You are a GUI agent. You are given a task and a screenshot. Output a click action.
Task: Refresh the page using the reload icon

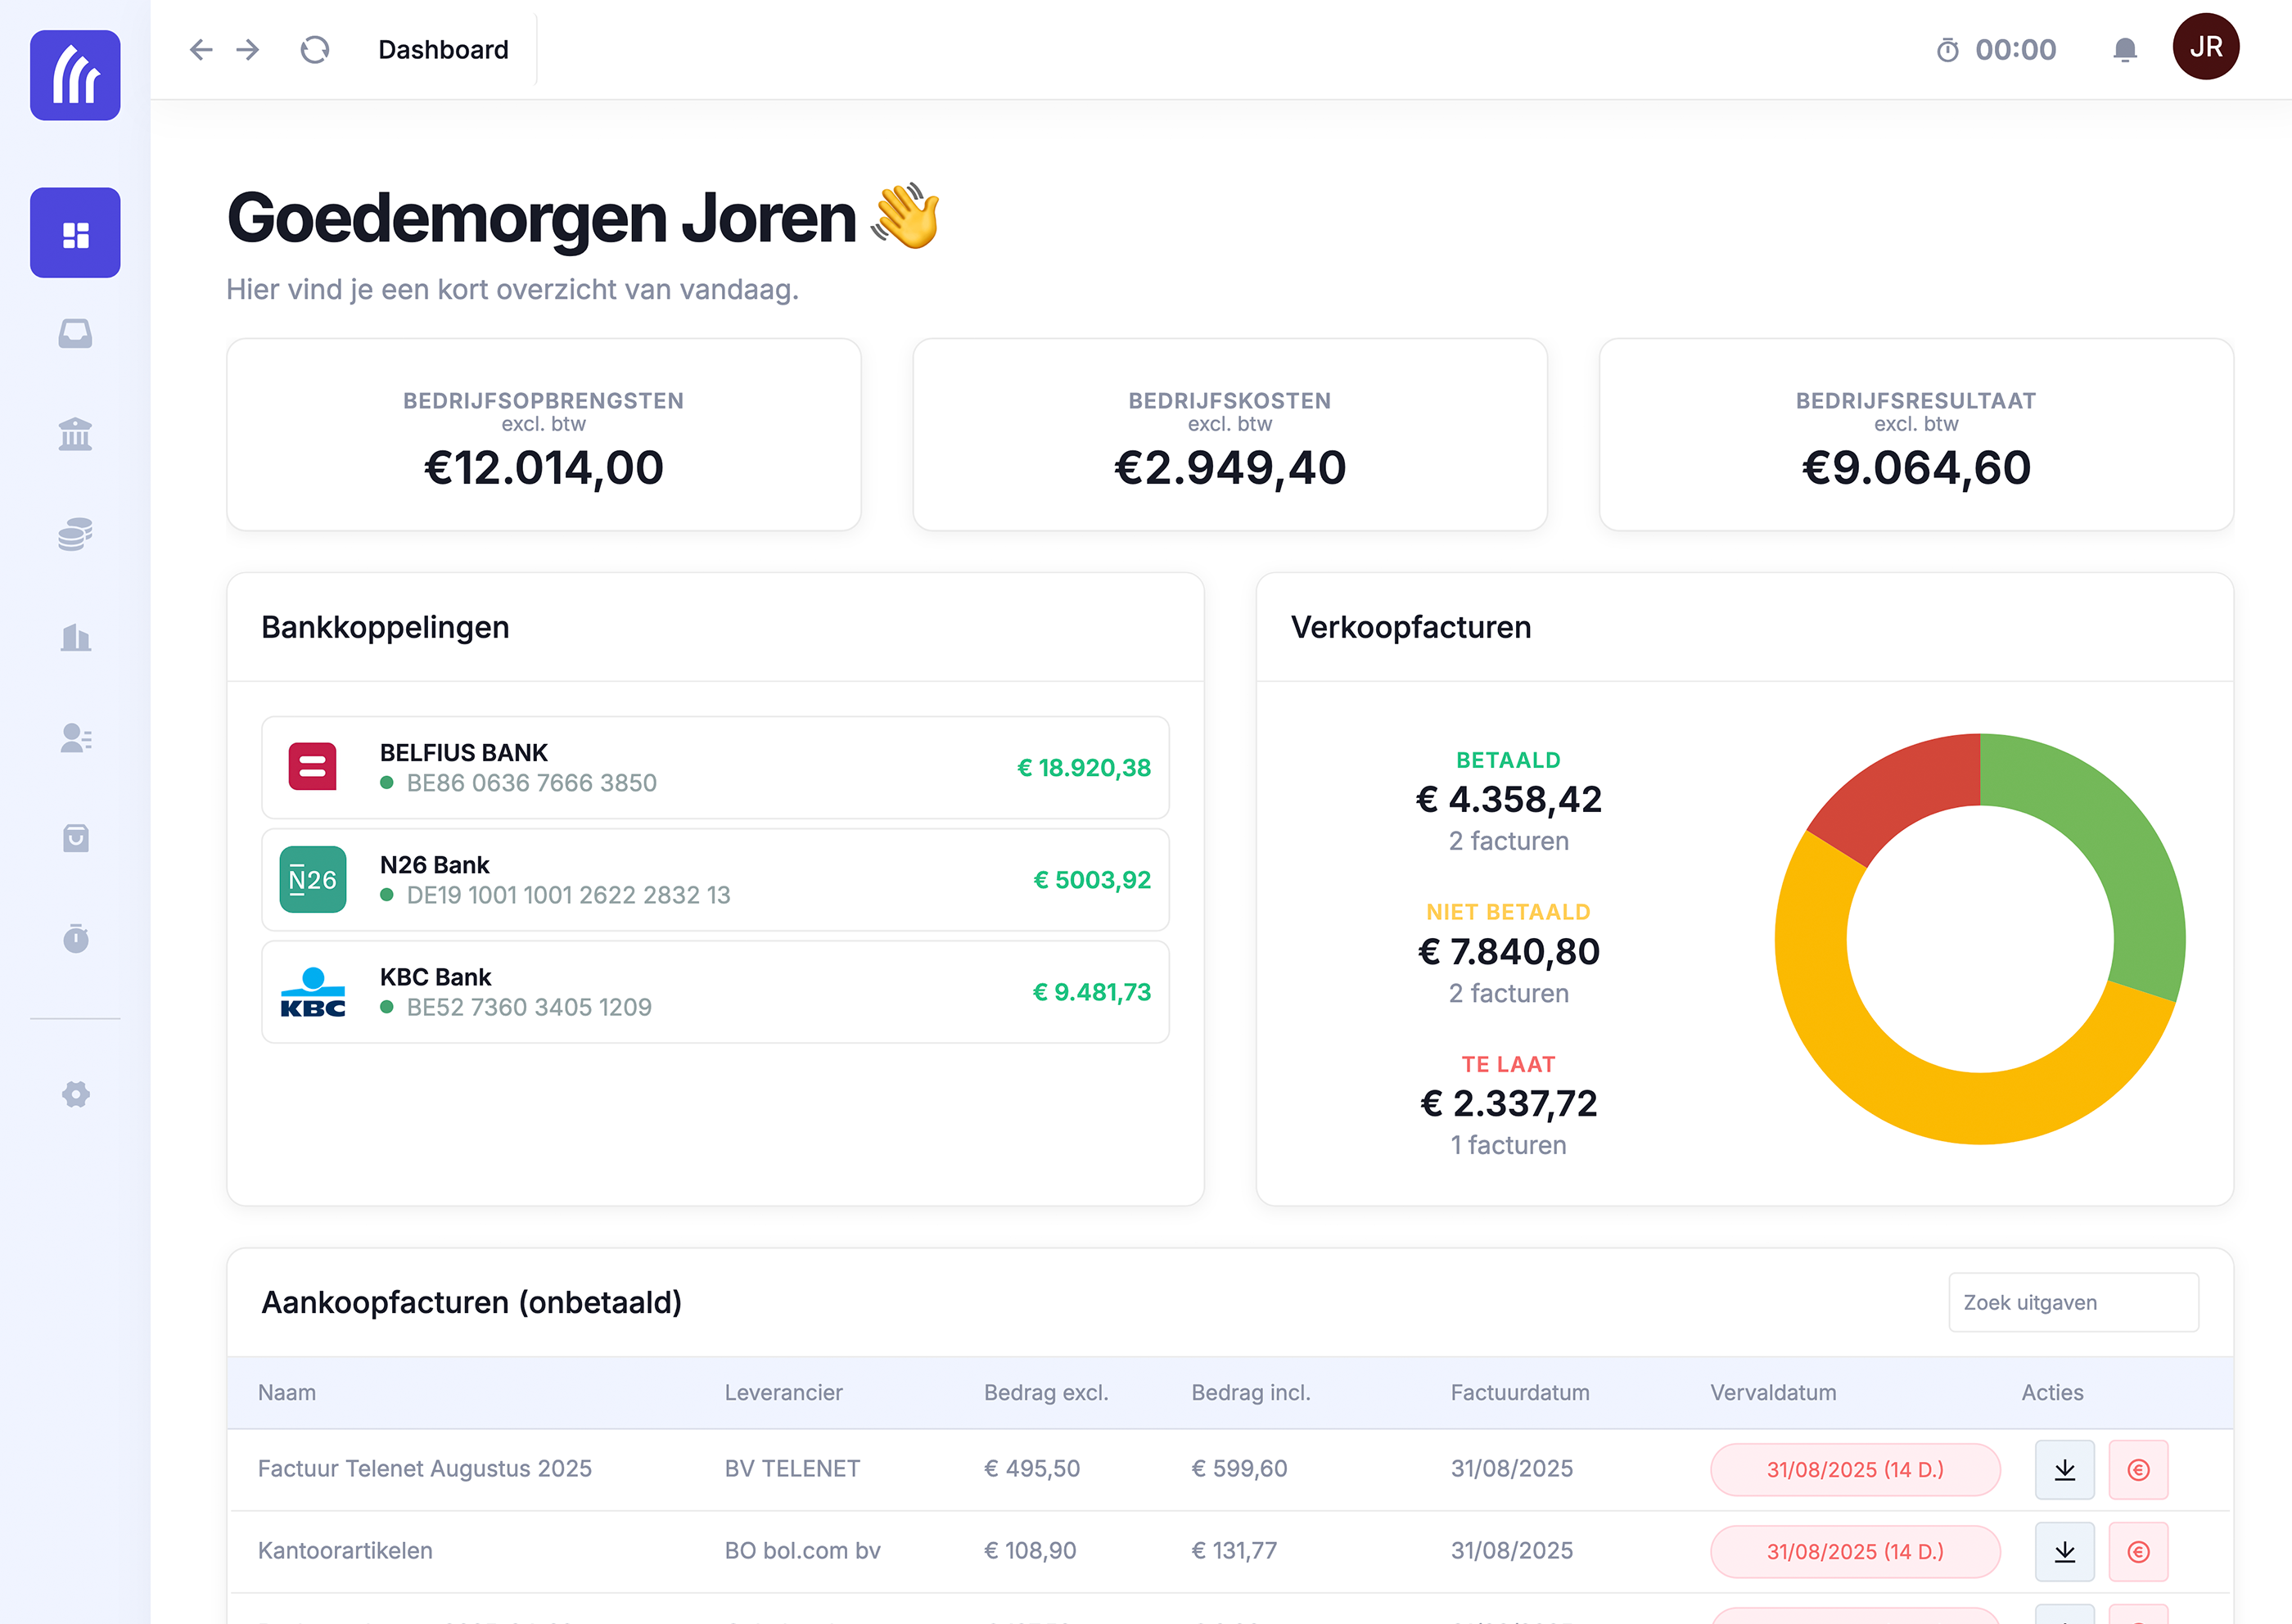tap(314, 48)
